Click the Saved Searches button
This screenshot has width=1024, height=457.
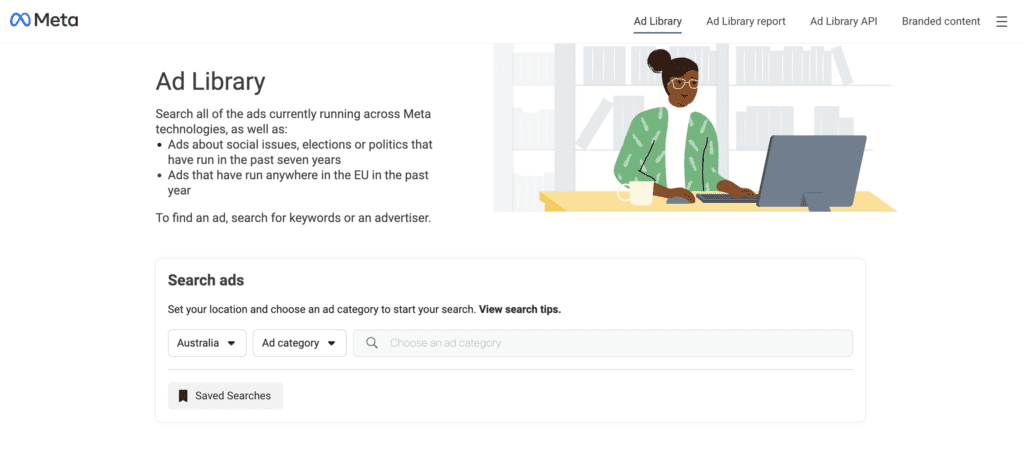(x=225, y=396)
